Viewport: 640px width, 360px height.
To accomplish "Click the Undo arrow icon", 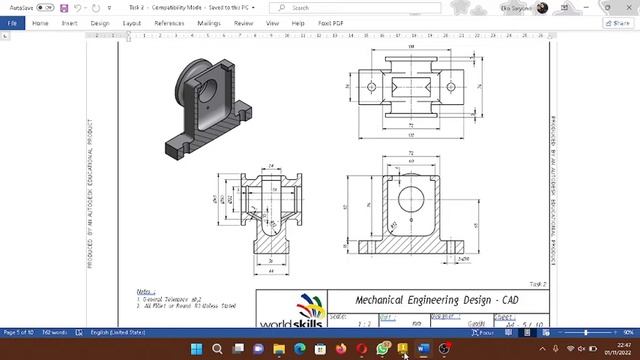I will tap(78, 8).
